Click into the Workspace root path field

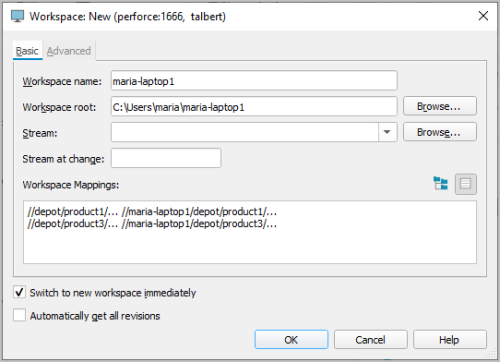coord(254,107)
